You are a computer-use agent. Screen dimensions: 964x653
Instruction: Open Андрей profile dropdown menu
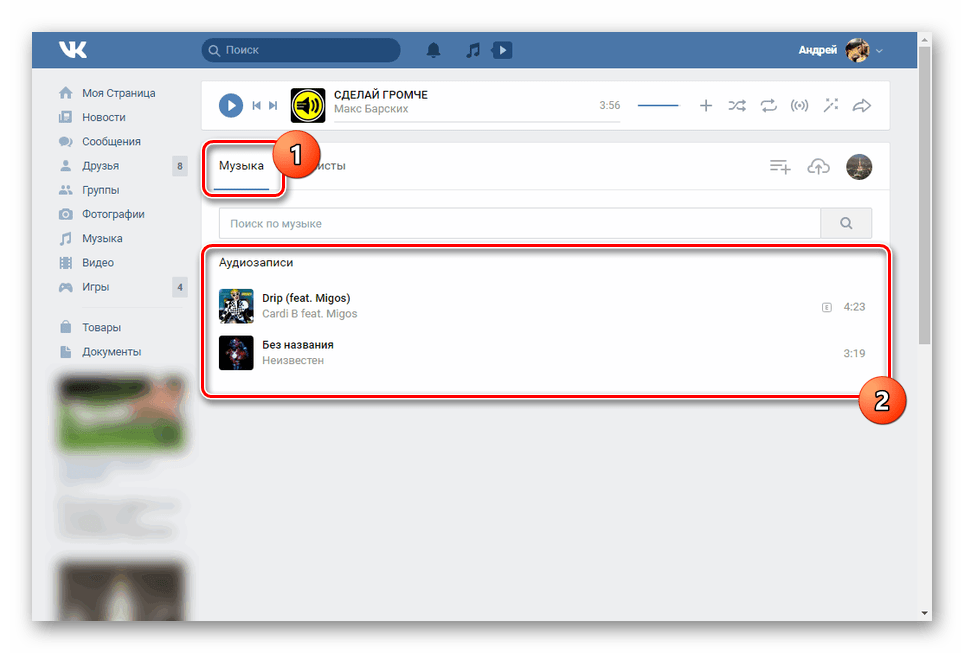[879, 50]
